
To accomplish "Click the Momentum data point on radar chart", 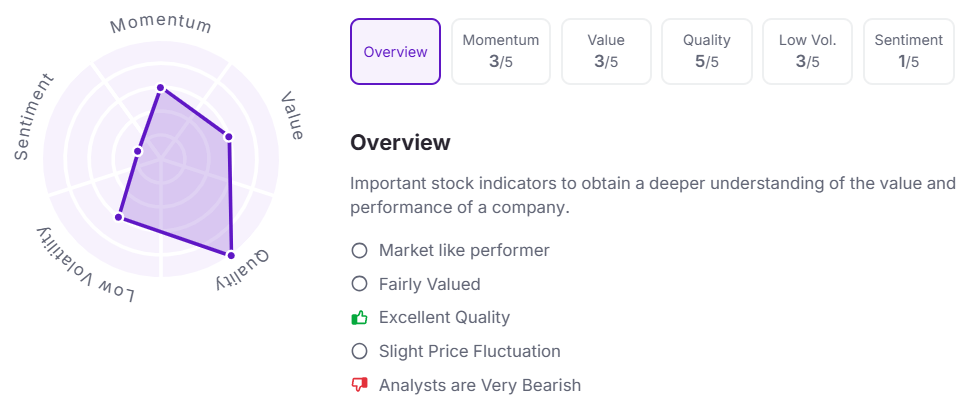I will click(x=160, y=88).
